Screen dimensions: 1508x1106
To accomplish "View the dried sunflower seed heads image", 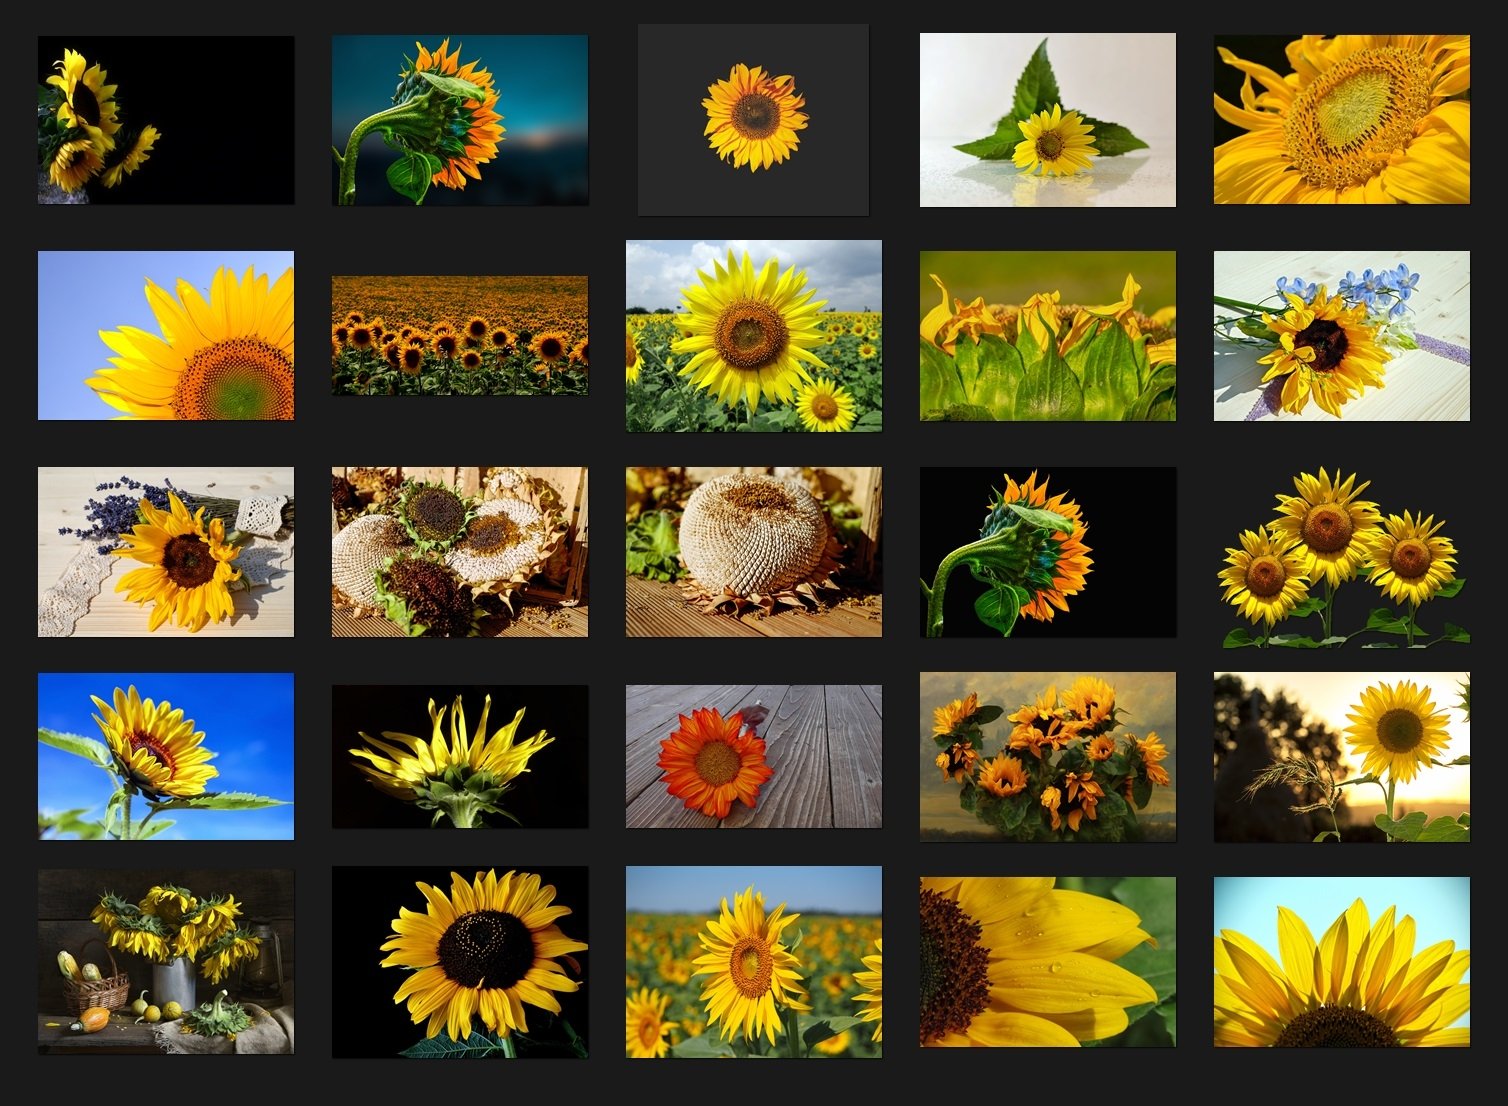I will pyautogui.click(x=460, y=550).
